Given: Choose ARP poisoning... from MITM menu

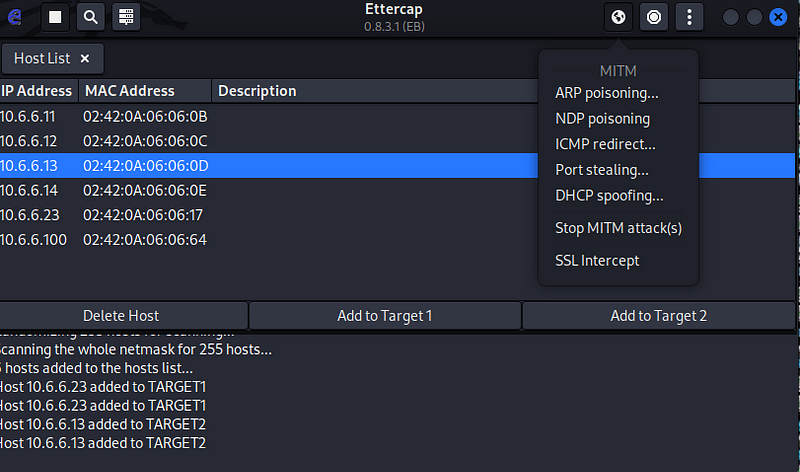Looking at the screenshot, I should pos(607,93).
